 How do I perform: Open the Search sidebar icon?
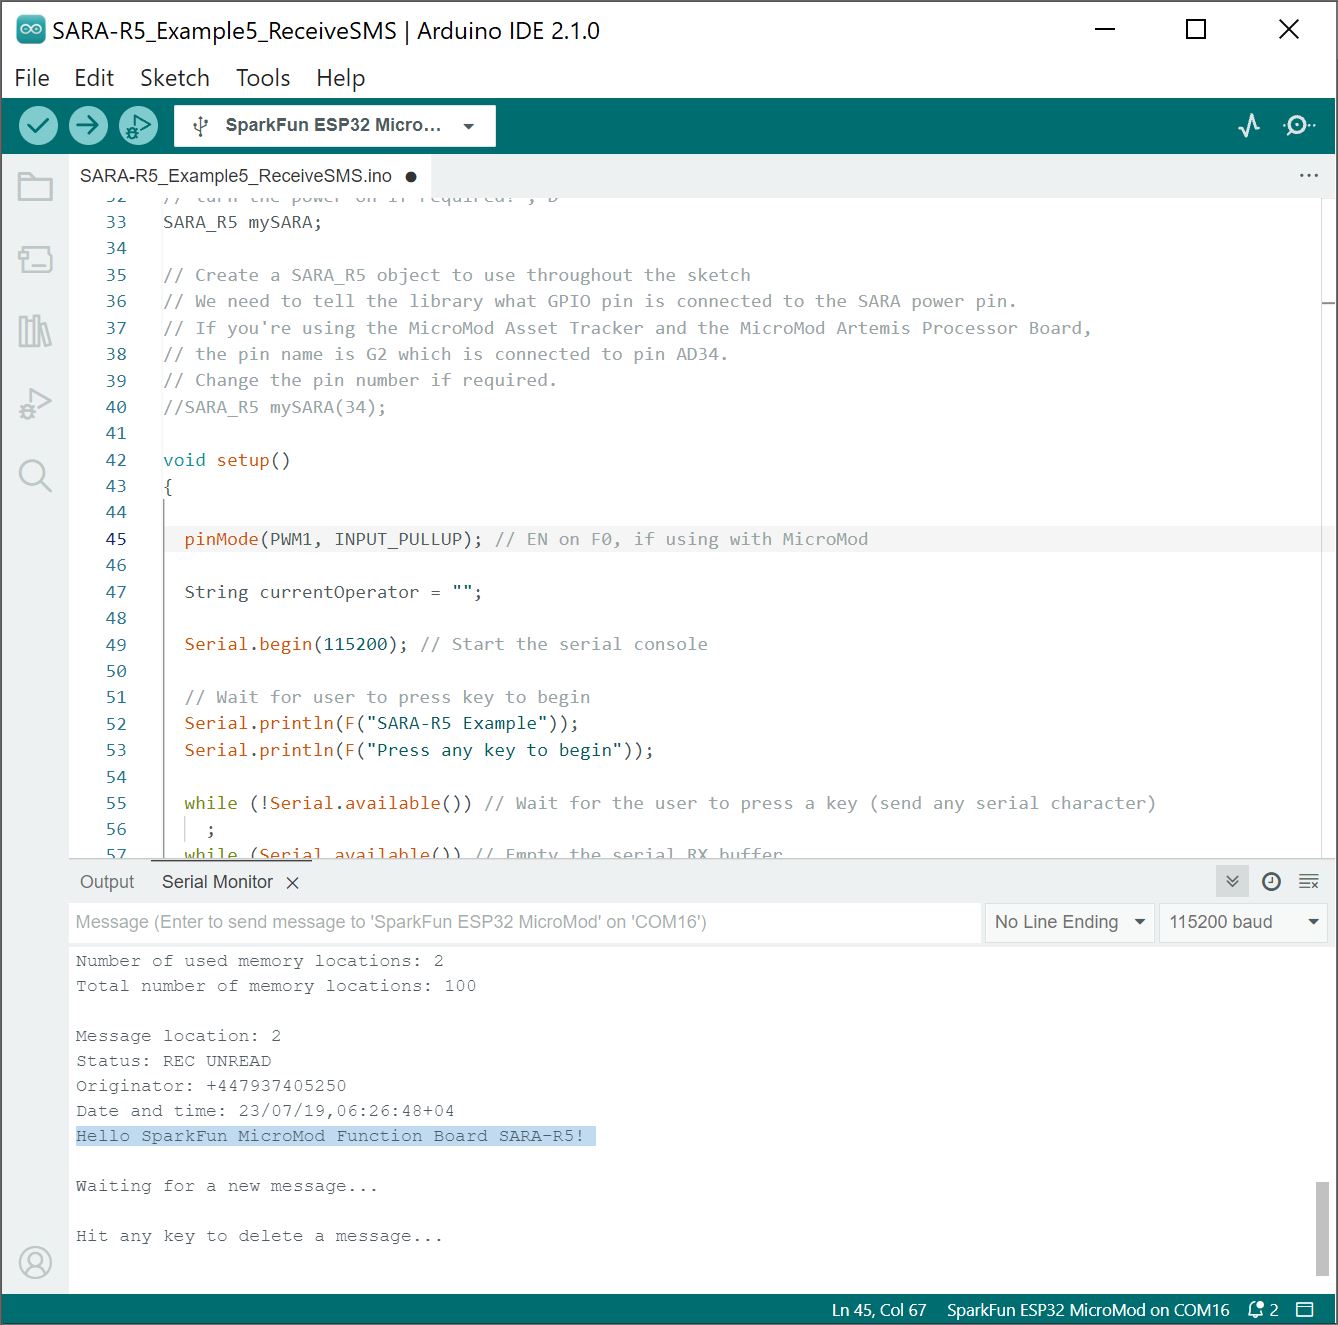(x=35, y=475)
